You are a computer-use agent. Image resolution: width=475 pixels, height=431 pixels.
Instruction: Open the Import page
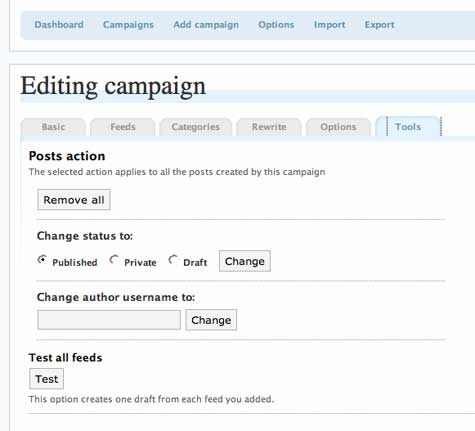(329, 25)
